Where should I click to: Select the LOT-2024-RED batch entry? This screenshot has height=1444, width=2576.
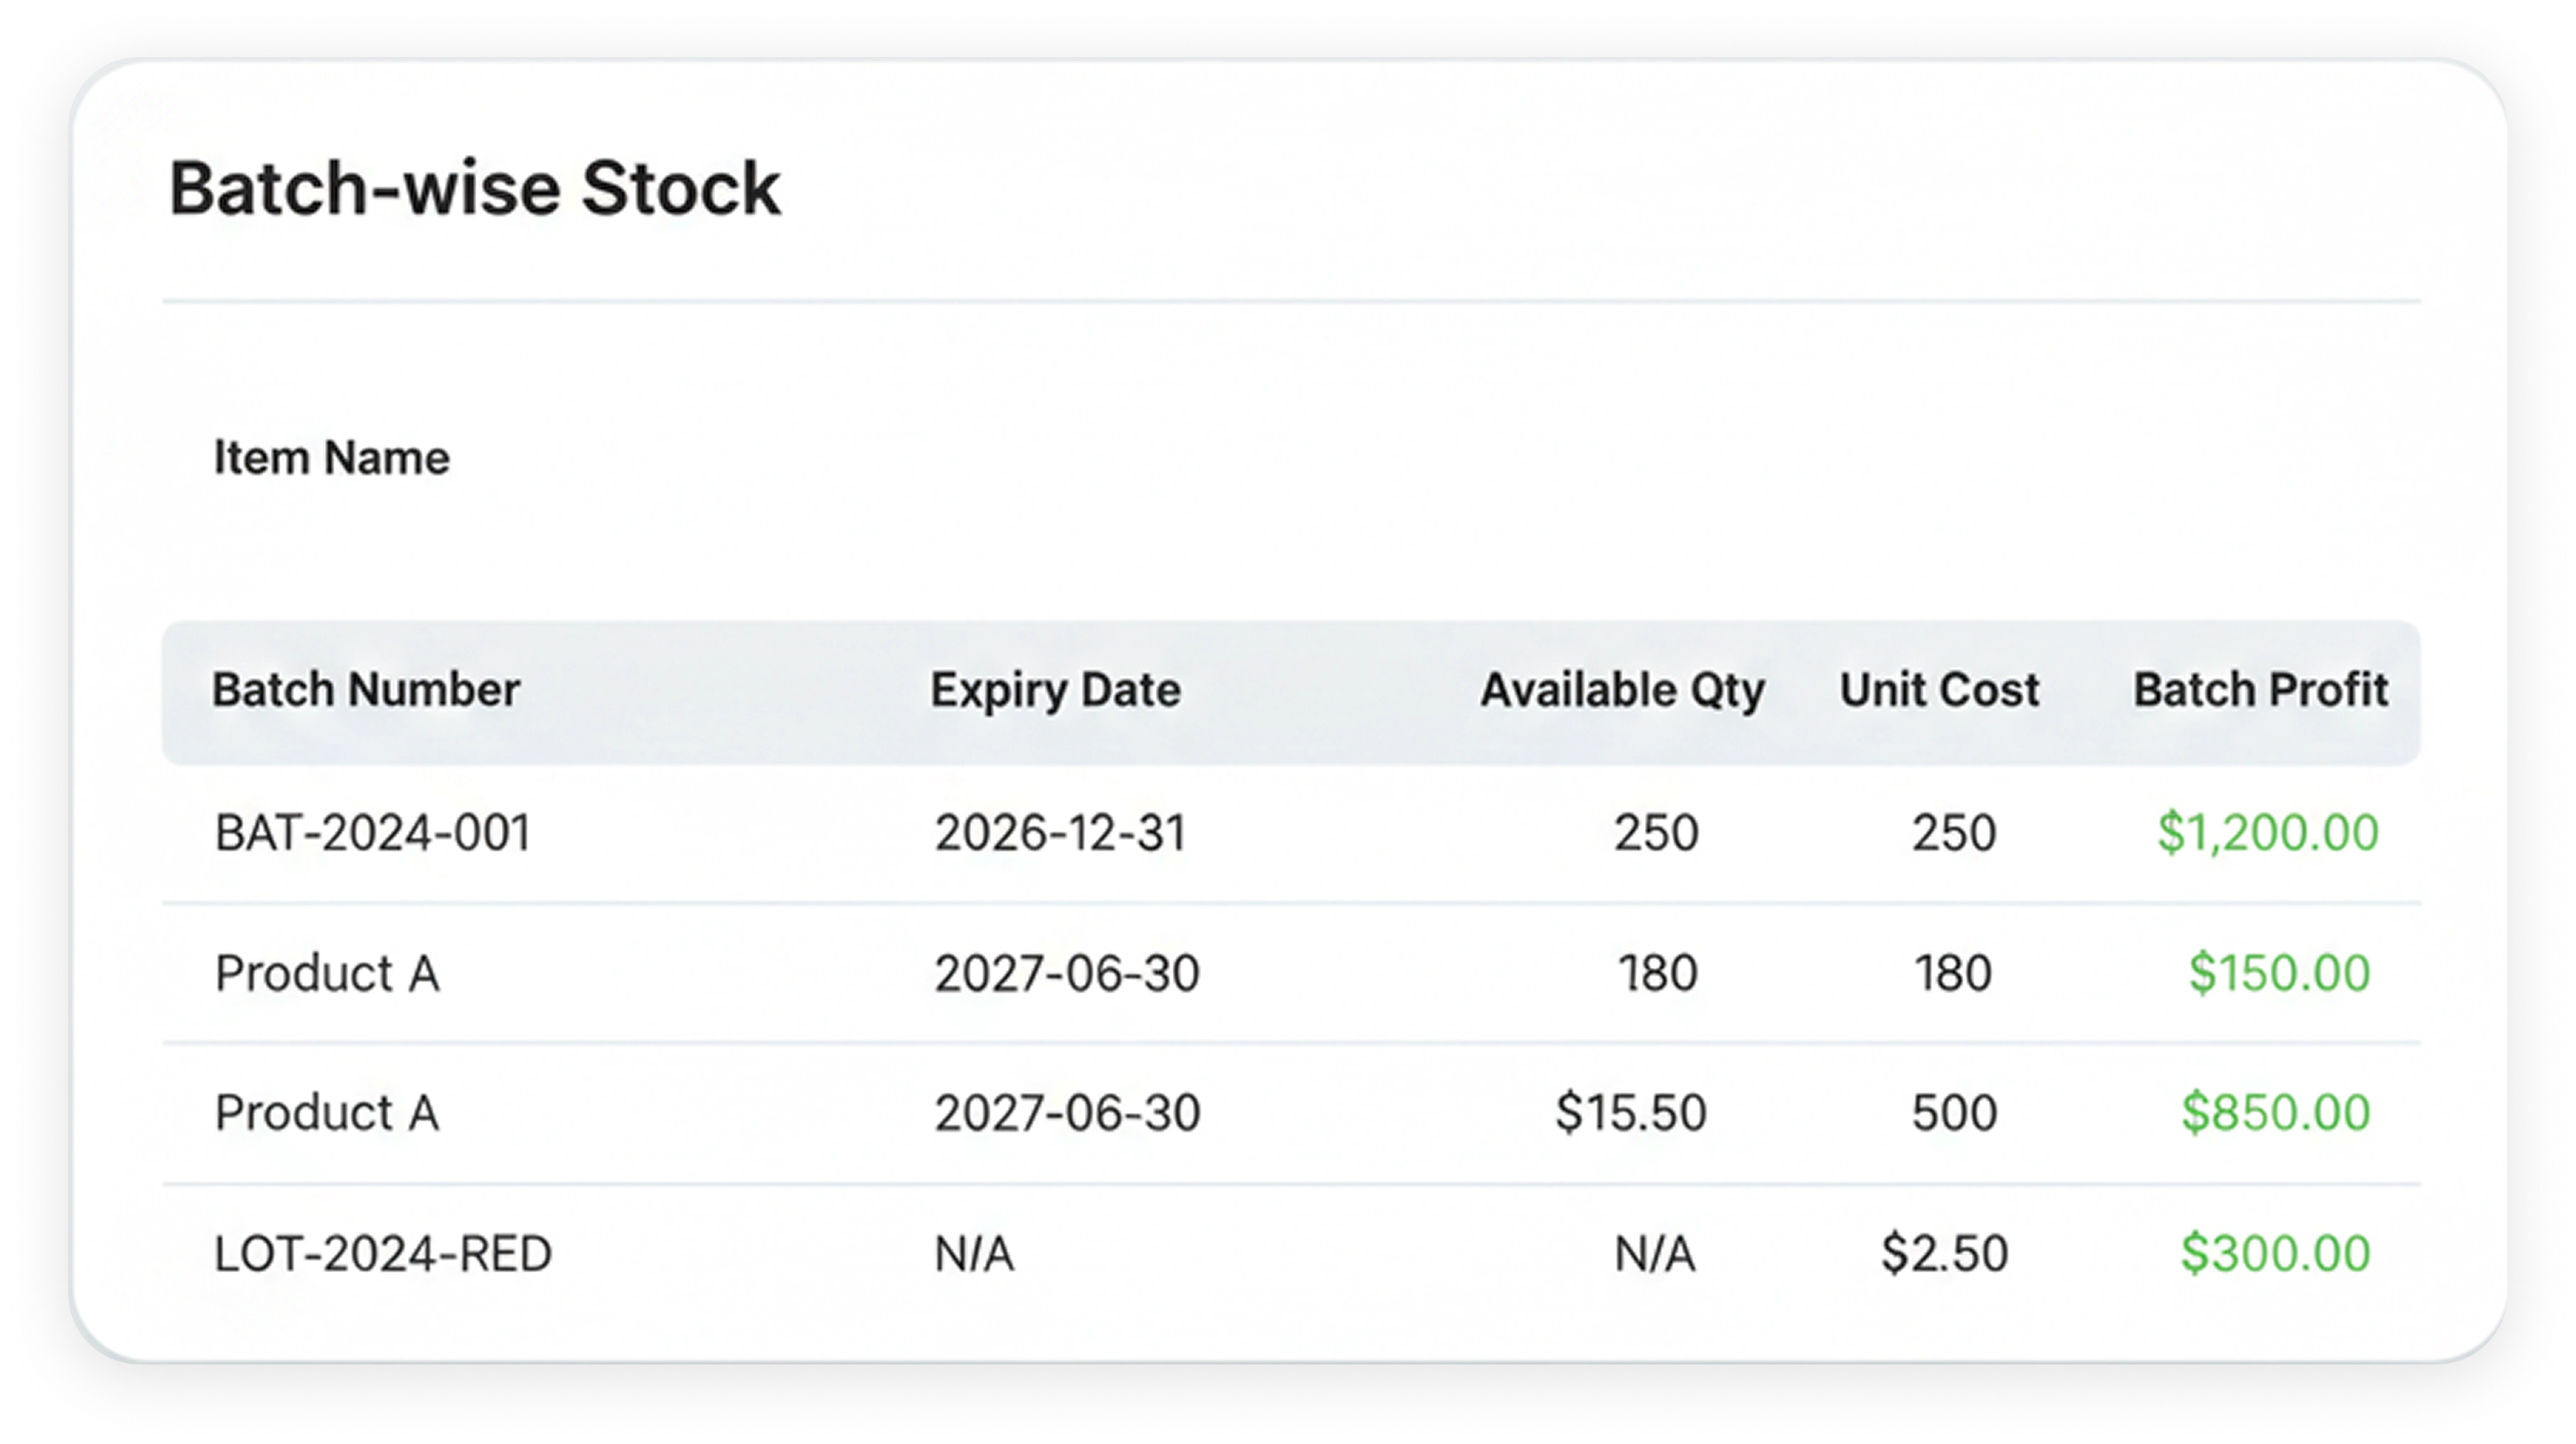pyautogui.click(x=383, y=1254)
